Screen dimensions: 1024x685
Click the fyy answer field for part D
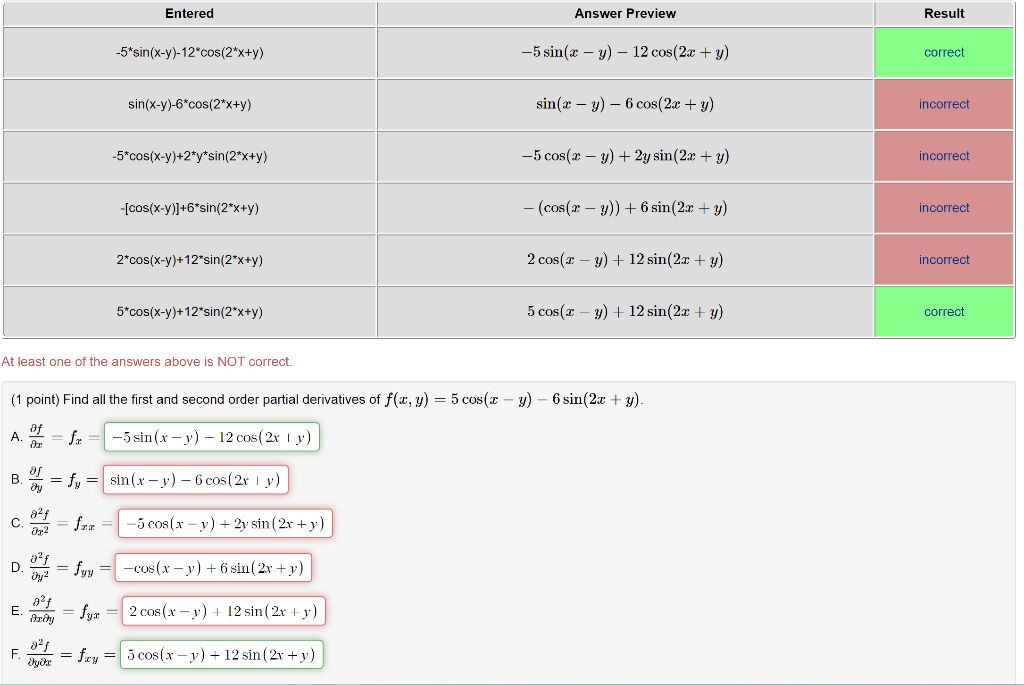[214, 567]
